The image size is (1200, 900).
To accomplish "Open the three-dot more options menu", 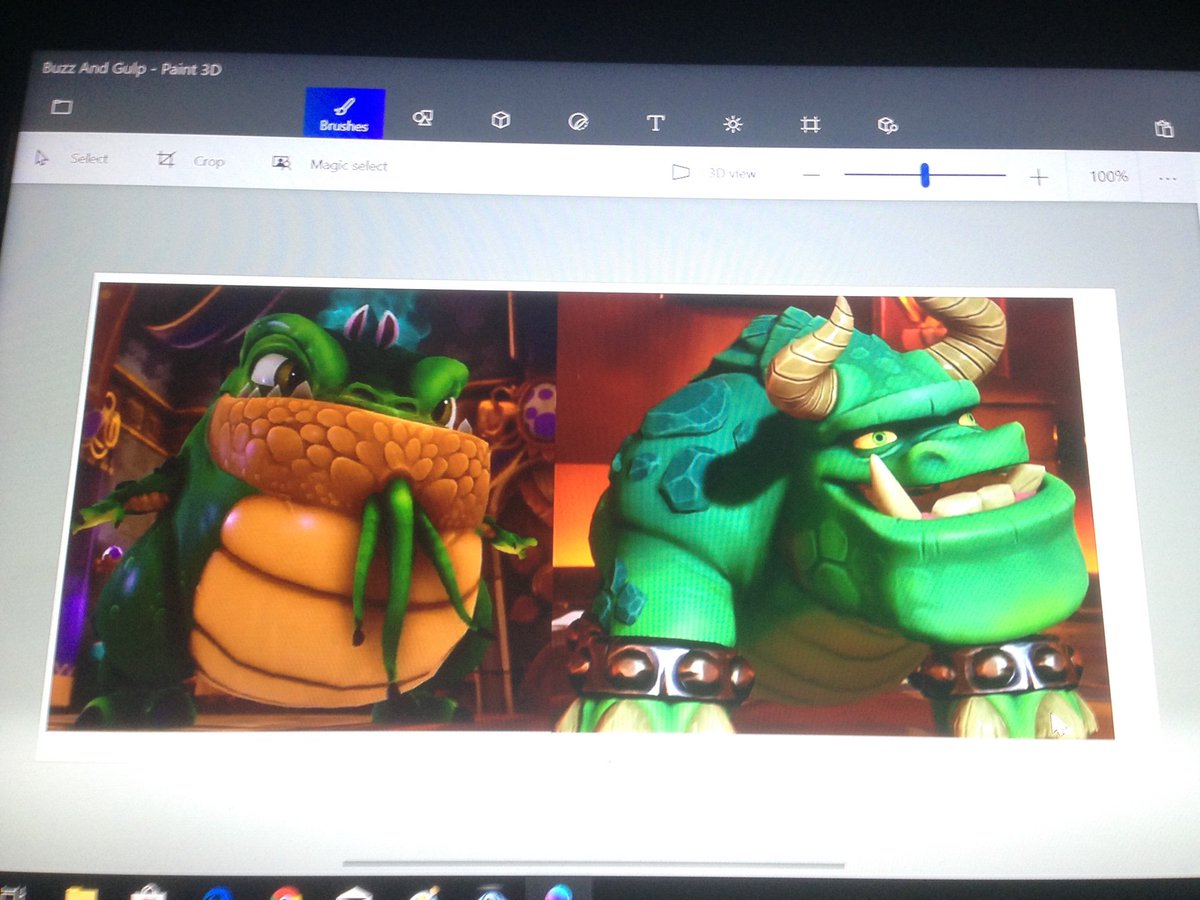I will 1167,179.
